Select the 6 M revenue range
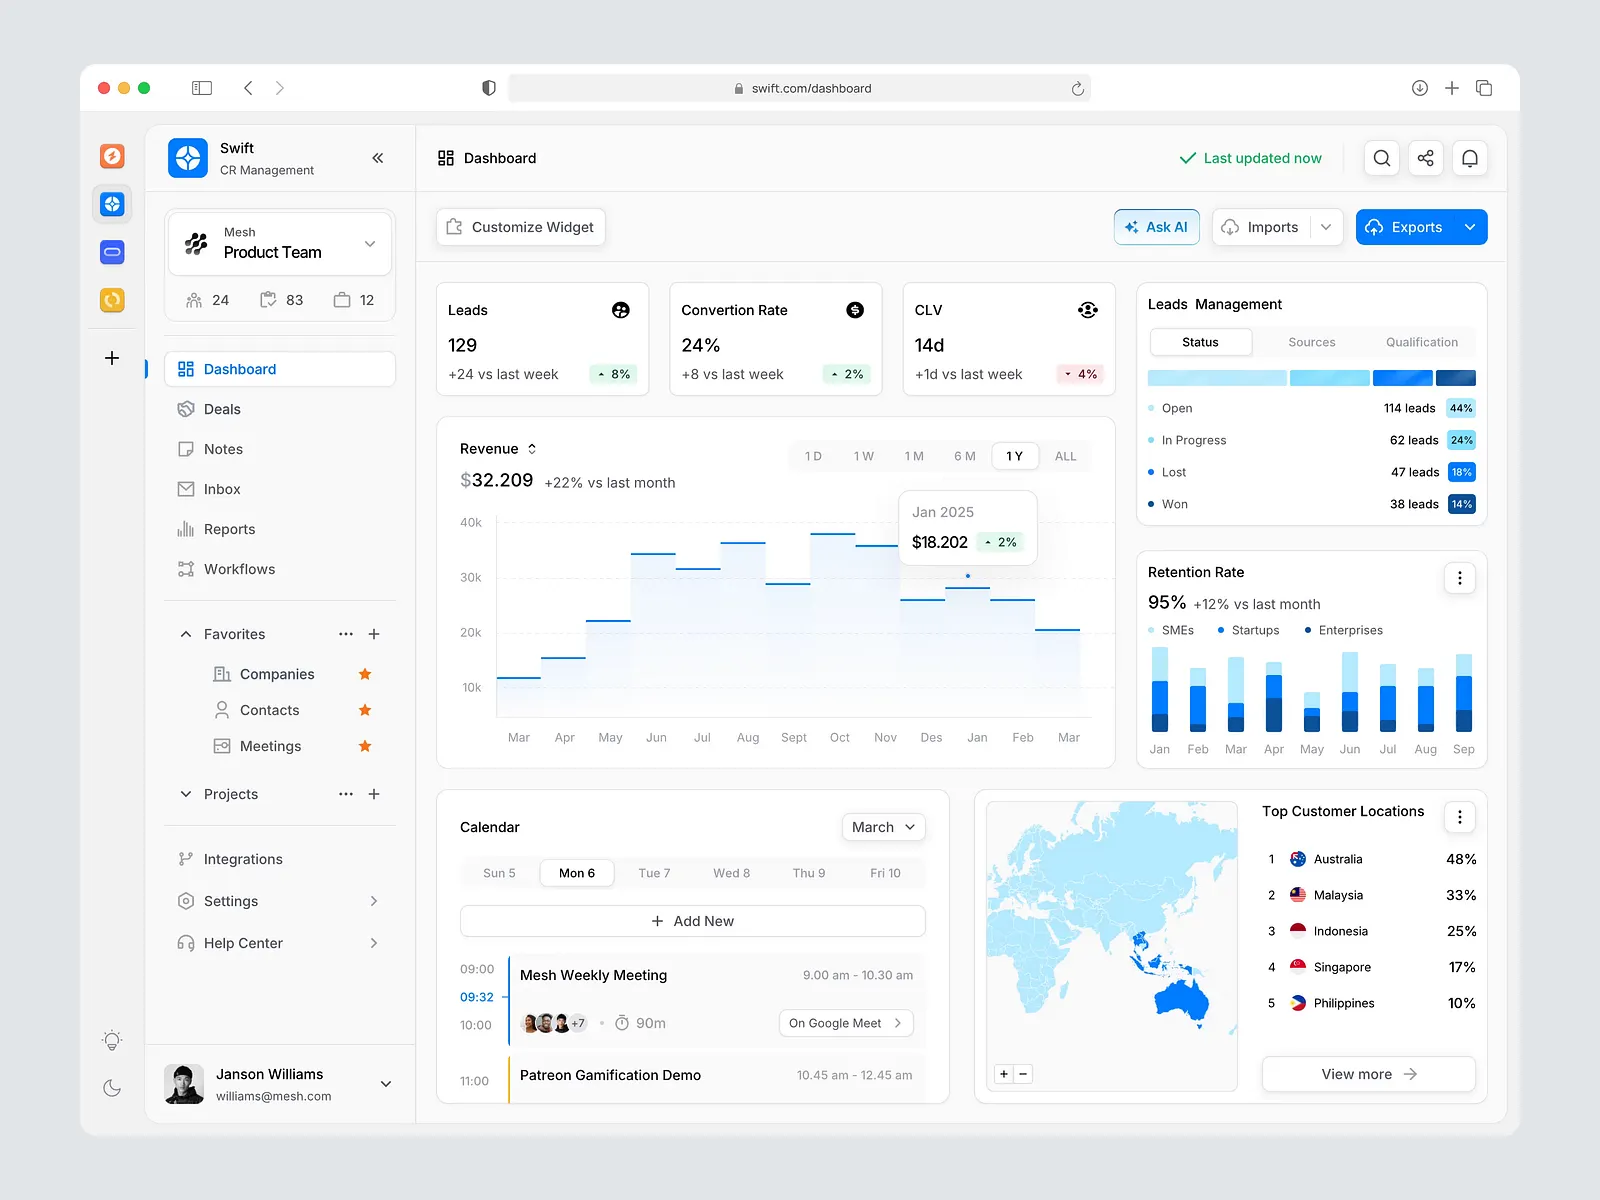This screenshot has height=1200, width=1600. 965,456
